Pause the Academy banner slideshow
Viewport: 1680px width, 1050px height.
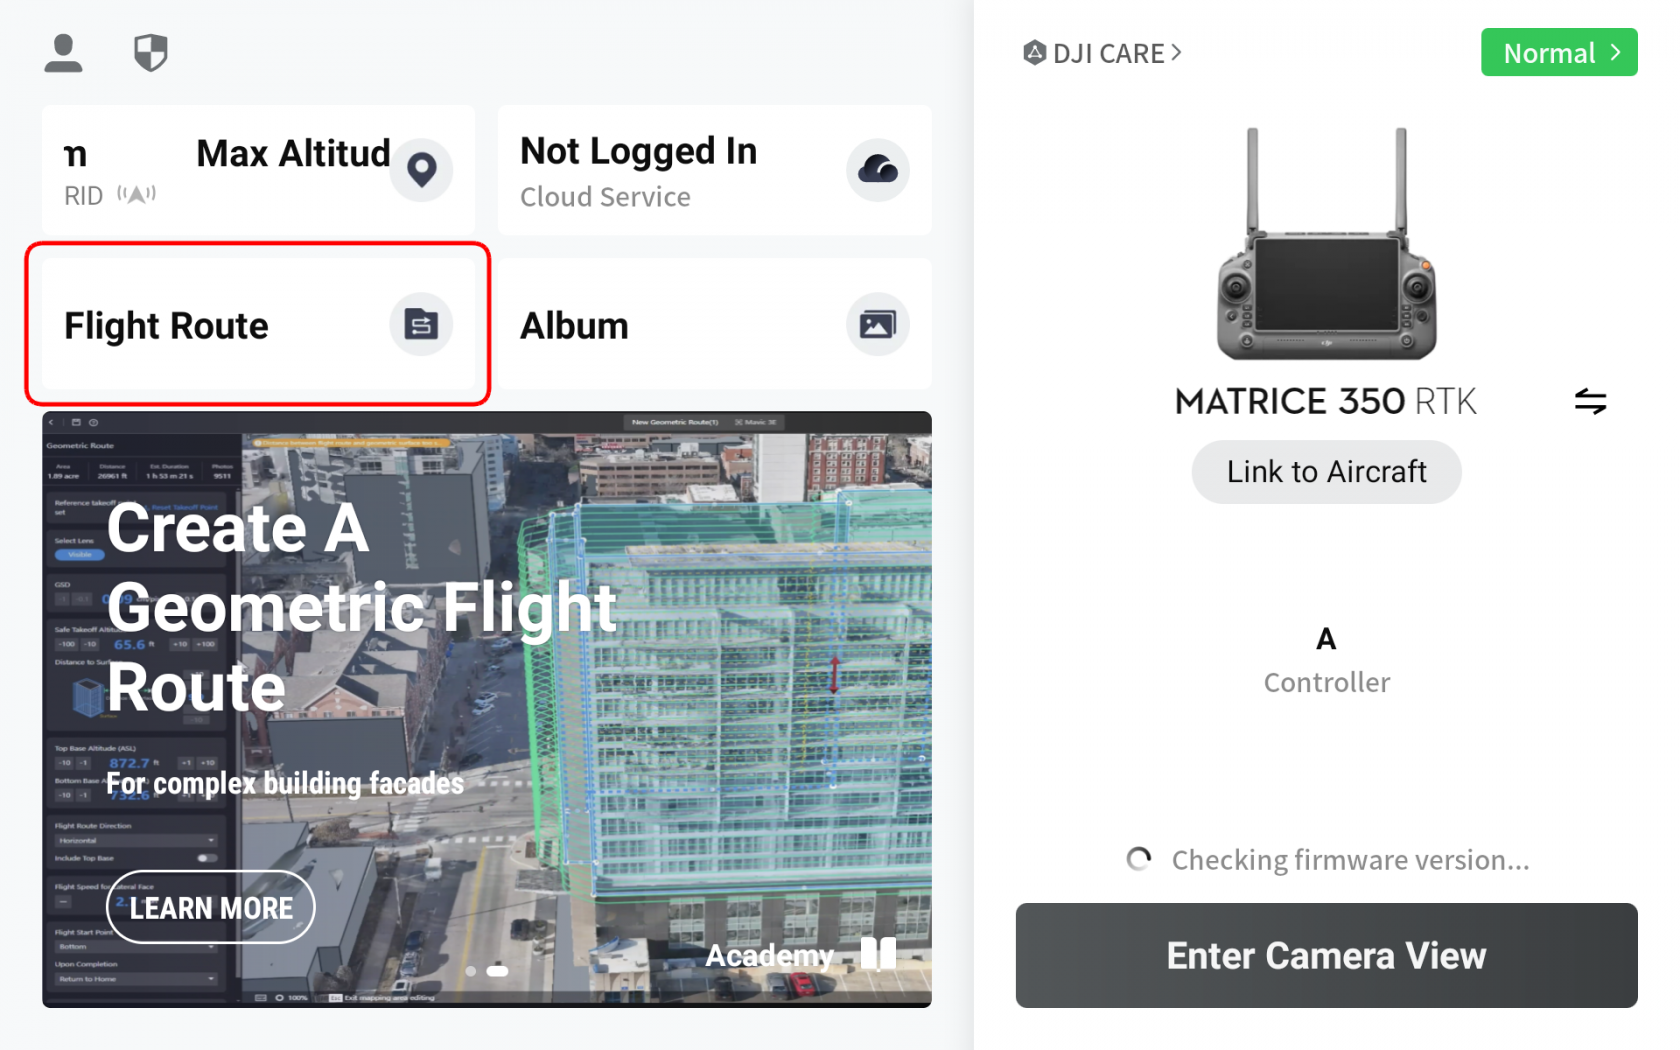(x=878, y=953)
